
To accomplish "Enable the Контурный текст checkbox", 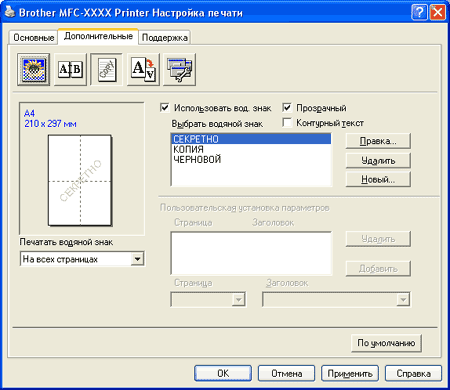I will pyautogui.click(x=287, y=123).
